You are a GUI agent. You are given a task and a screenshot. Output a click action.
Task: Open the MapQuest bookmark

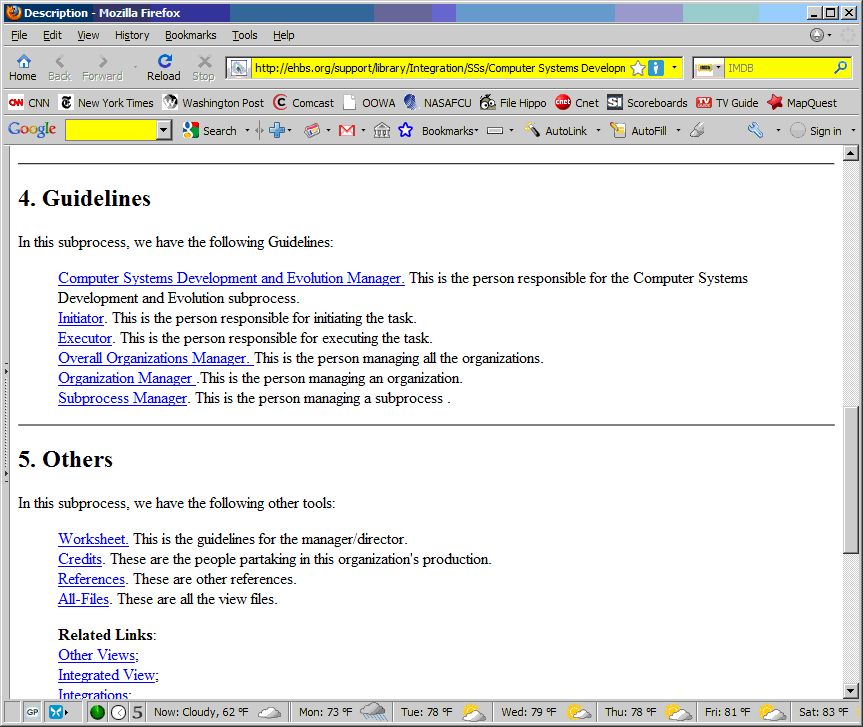(x=802, y=103)
